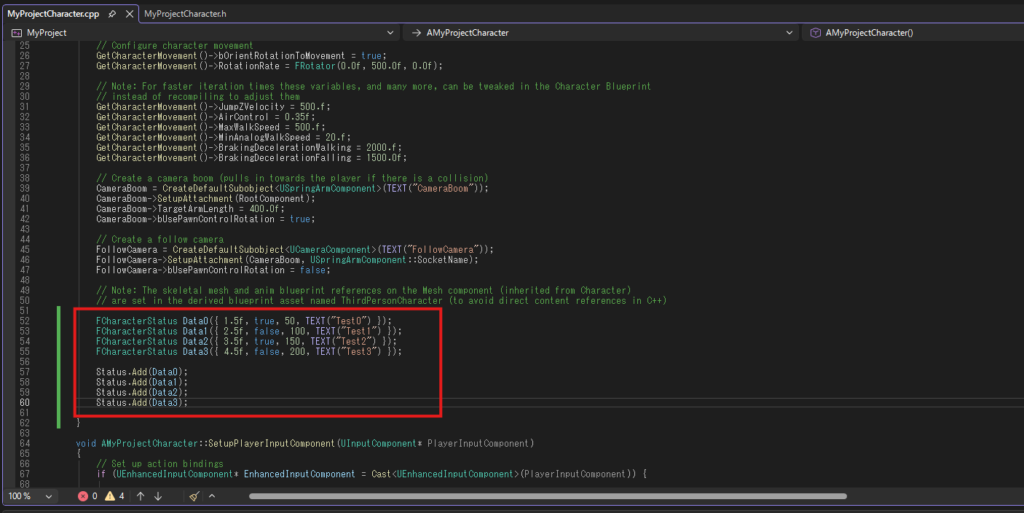Expand the AMyProjectCharacter class dropdown
The image size is (1024, 513).
pyautogui.click(x=600, y=33)
